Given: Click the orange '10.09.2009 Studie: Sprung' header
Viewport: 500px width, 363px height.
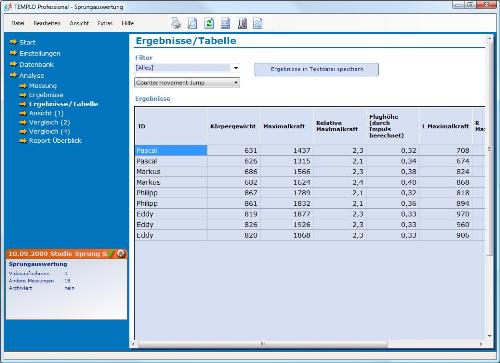Looking at the screenshot, I should 67,254.
